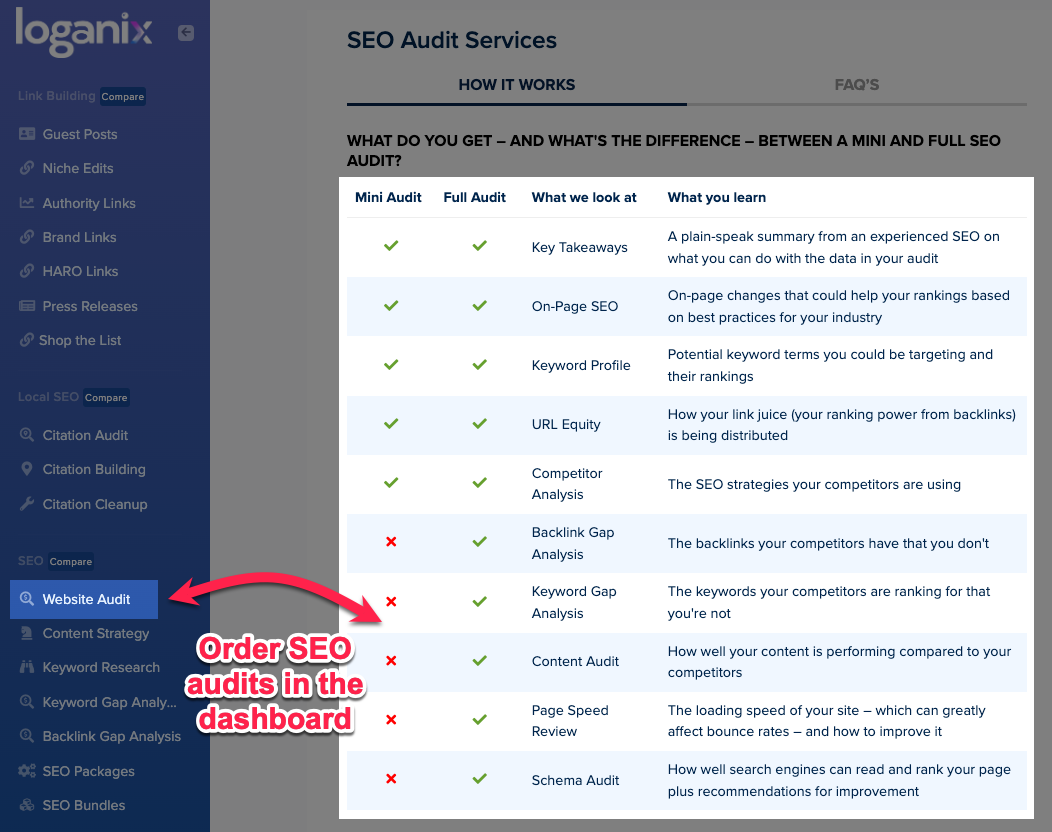
Task: Click the SEO Bundles cubes icon
Action: tap(27, 805)
